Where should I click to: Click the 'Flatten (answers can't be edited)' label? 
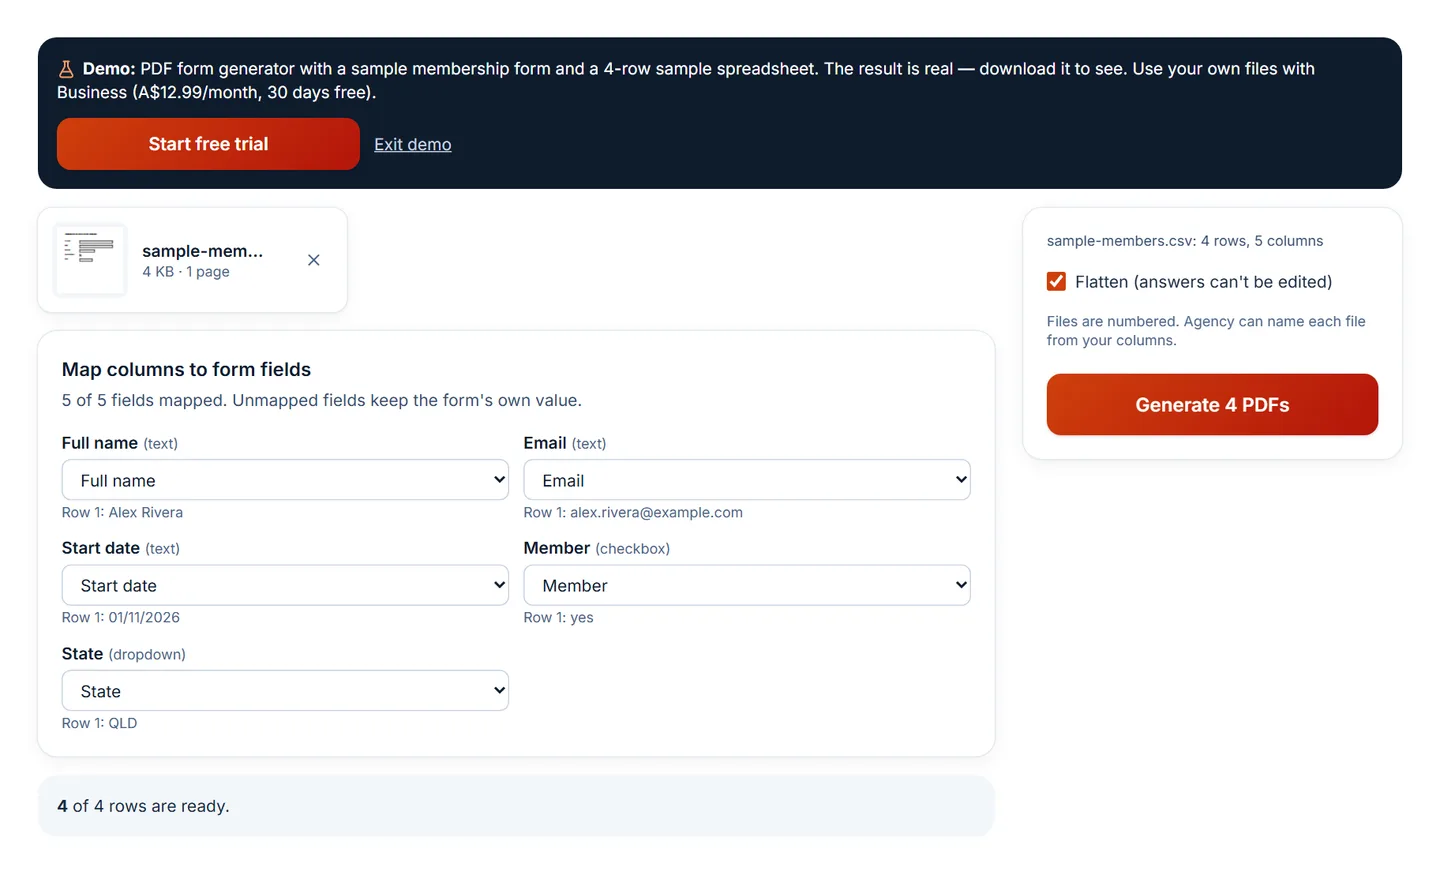[x=1204, y=282]
